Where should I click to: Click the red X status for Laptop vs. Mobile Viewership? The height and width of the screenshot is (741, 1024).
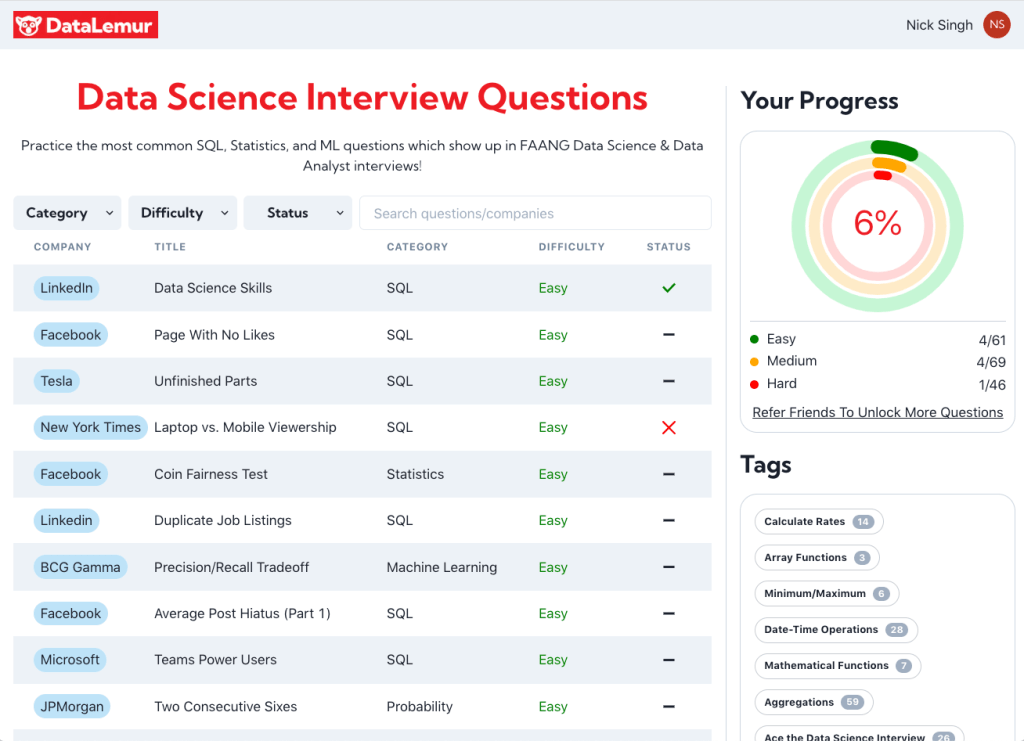669,428
